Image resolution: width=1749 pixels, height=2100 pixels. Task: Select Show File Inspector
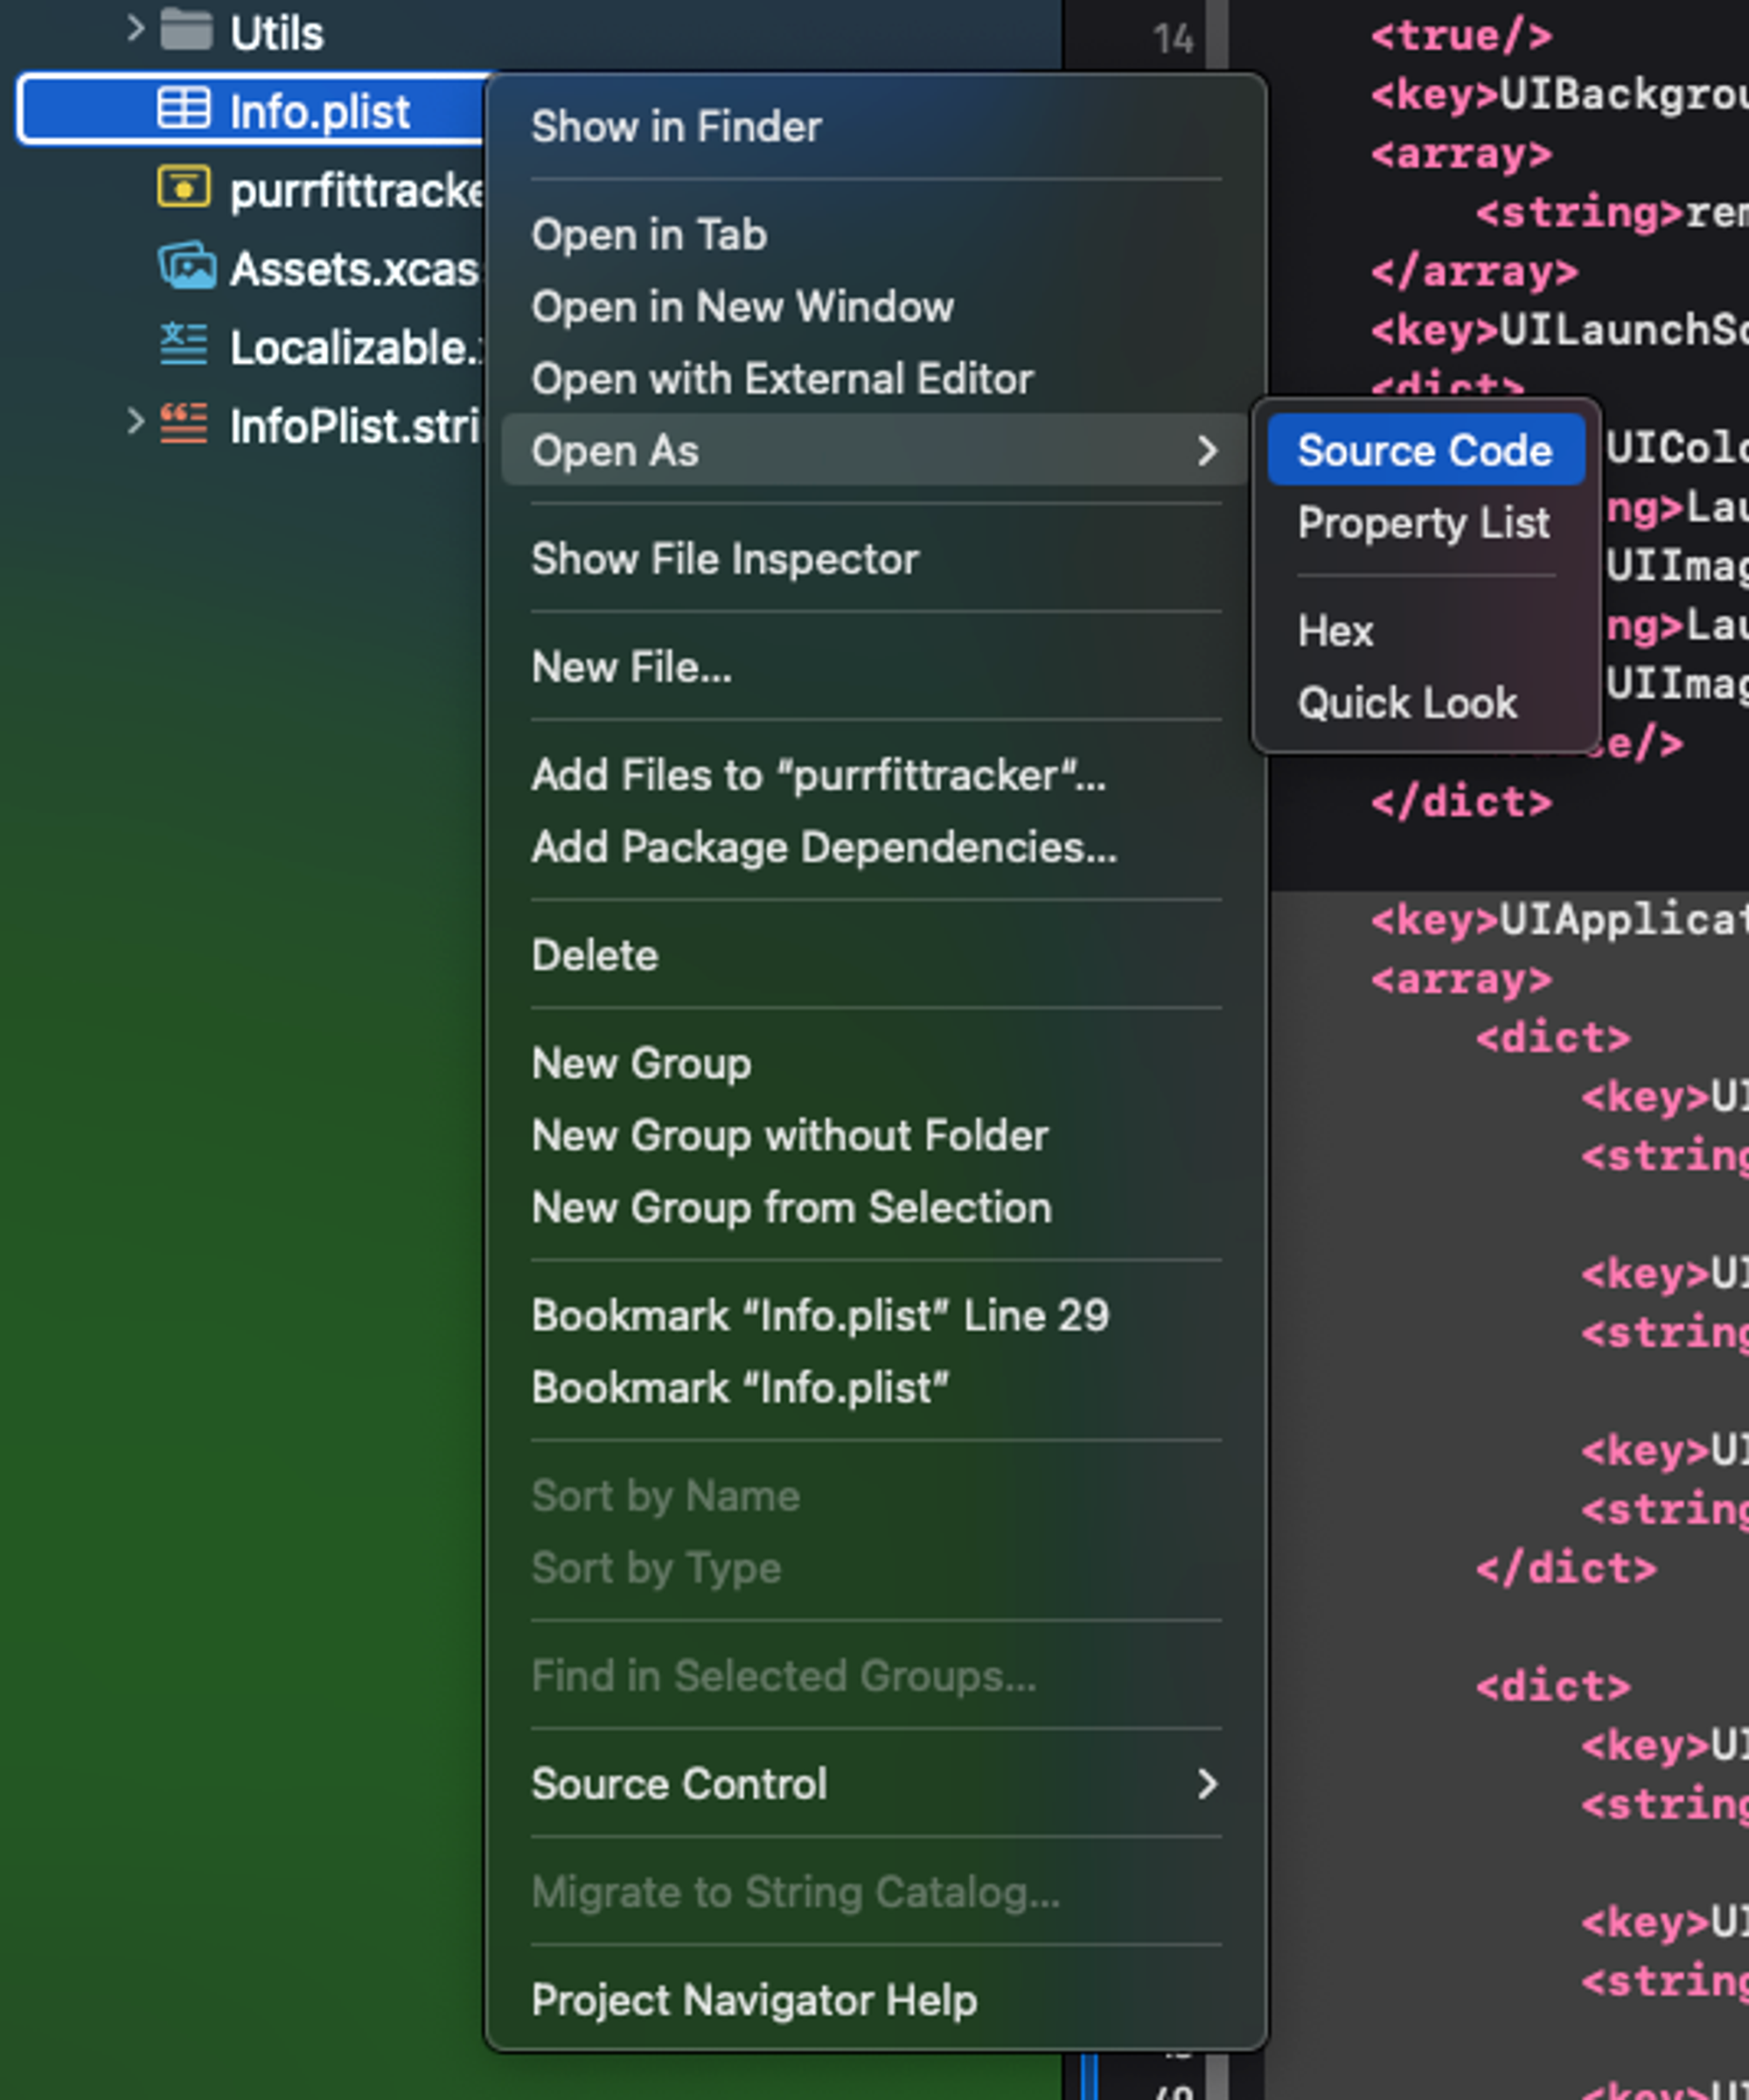point(724,559)
